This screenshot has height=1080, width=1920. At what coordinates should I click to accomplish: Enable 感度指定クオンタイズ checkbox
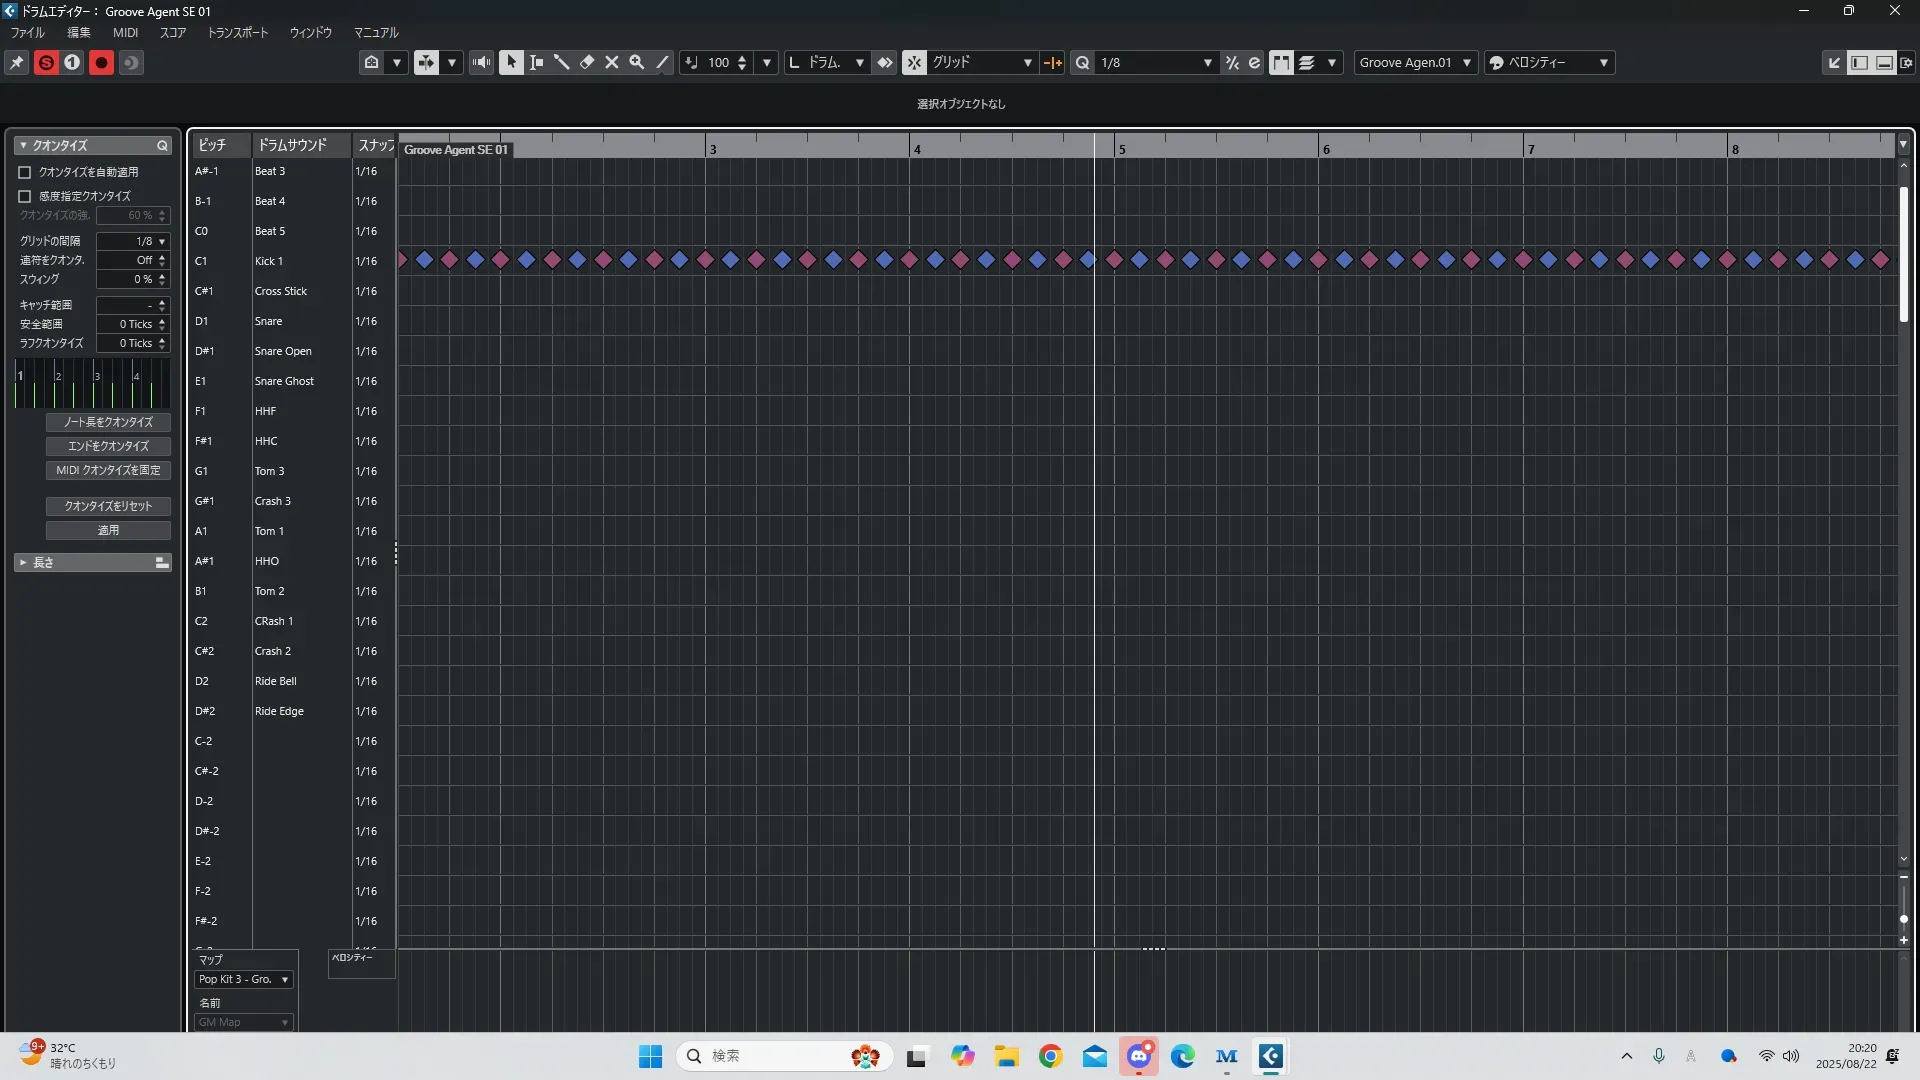(x=25, y=196)
